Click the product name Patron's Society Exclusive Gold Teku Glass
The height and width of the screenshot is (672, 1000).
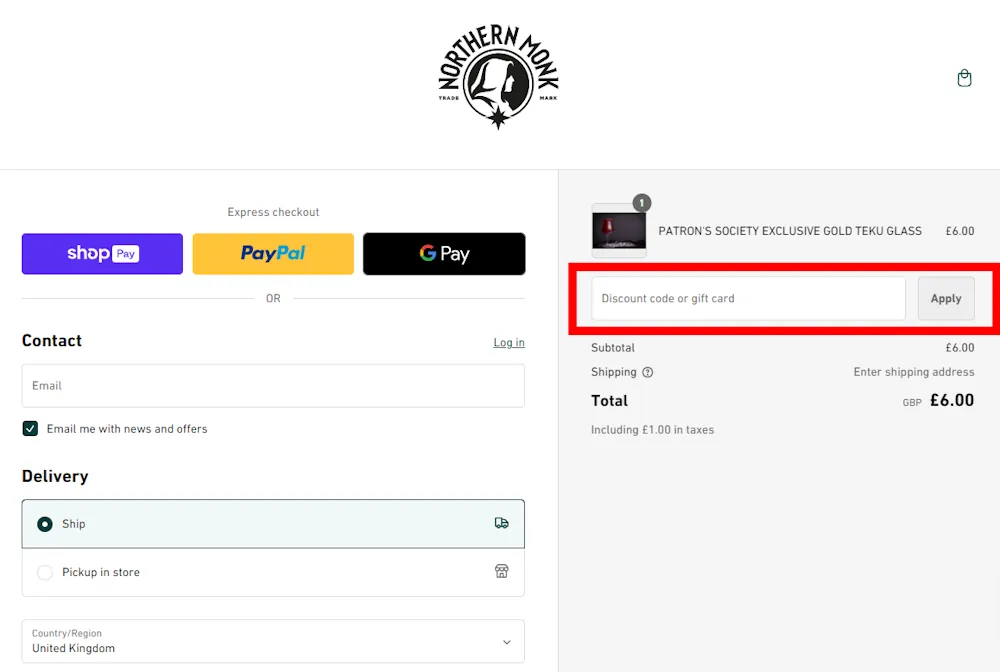point(790,231)
